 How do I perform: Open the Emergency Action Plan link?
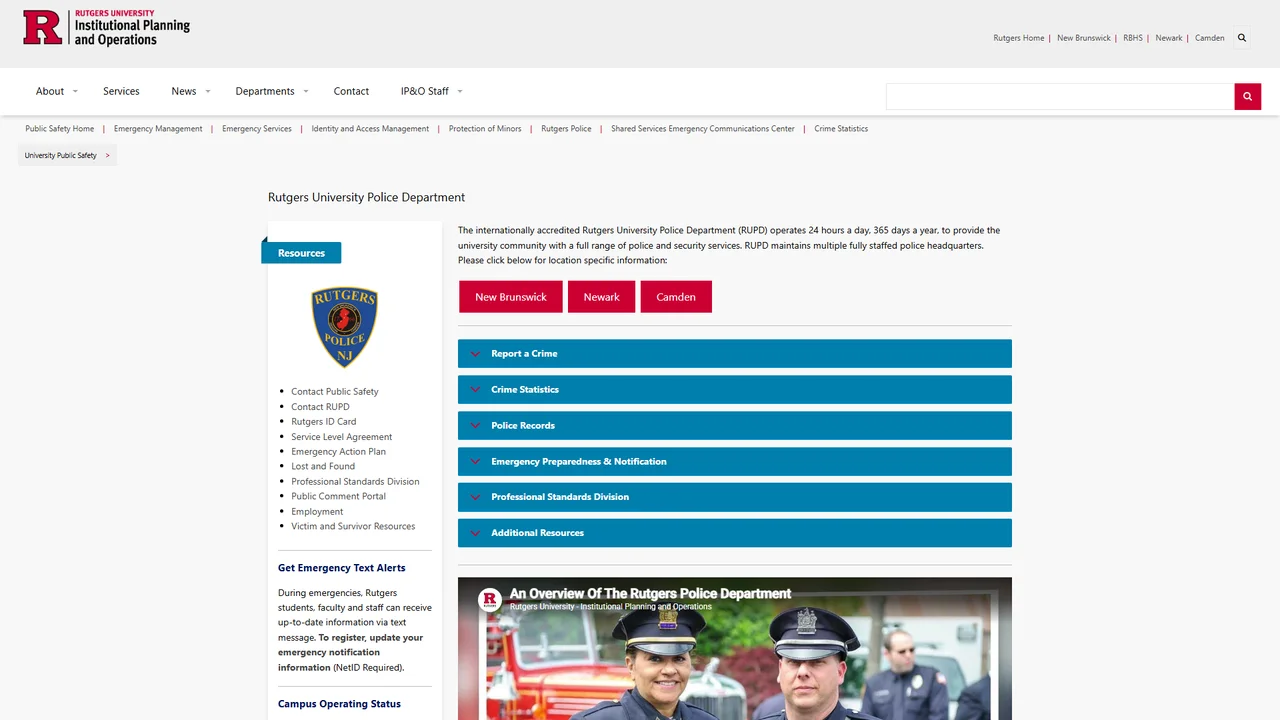coord(338,452)
